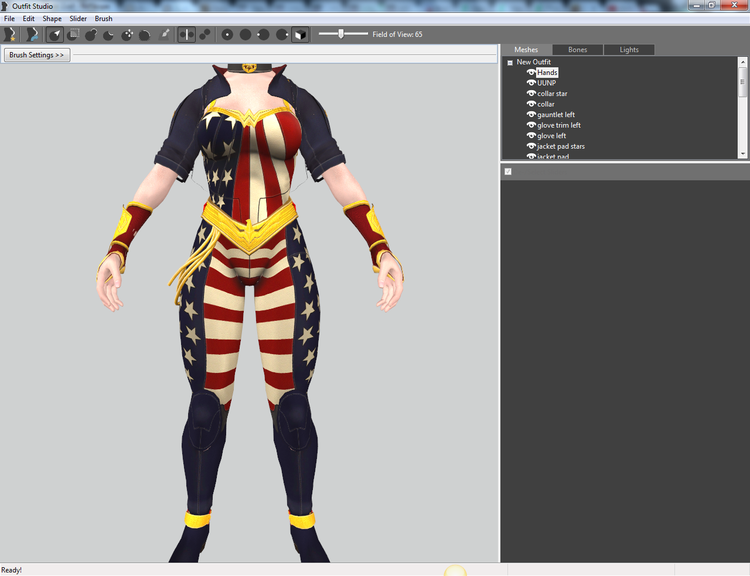Switch to the back view
The height and width of the screenshot is (576, 750).
point(245,34)
